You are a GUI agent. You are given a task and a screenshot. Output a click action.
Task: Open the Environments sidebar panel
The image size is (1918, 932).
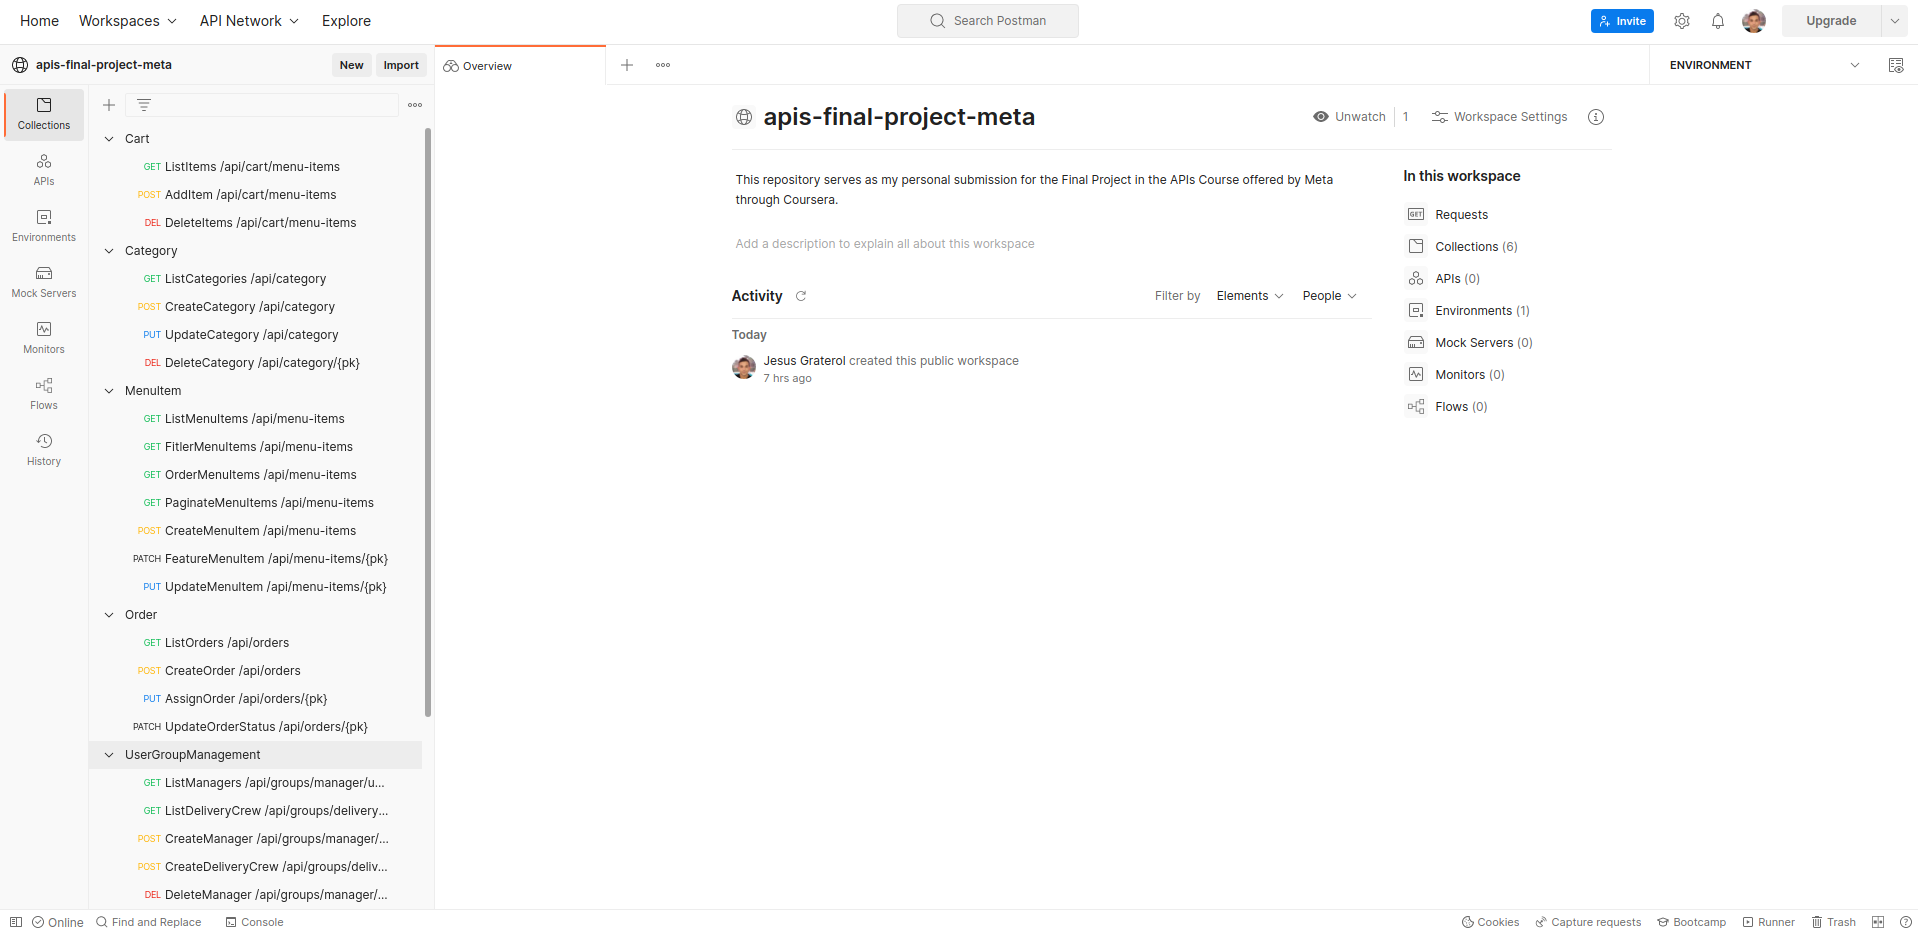pyautogui.click(x=44, y=226)
